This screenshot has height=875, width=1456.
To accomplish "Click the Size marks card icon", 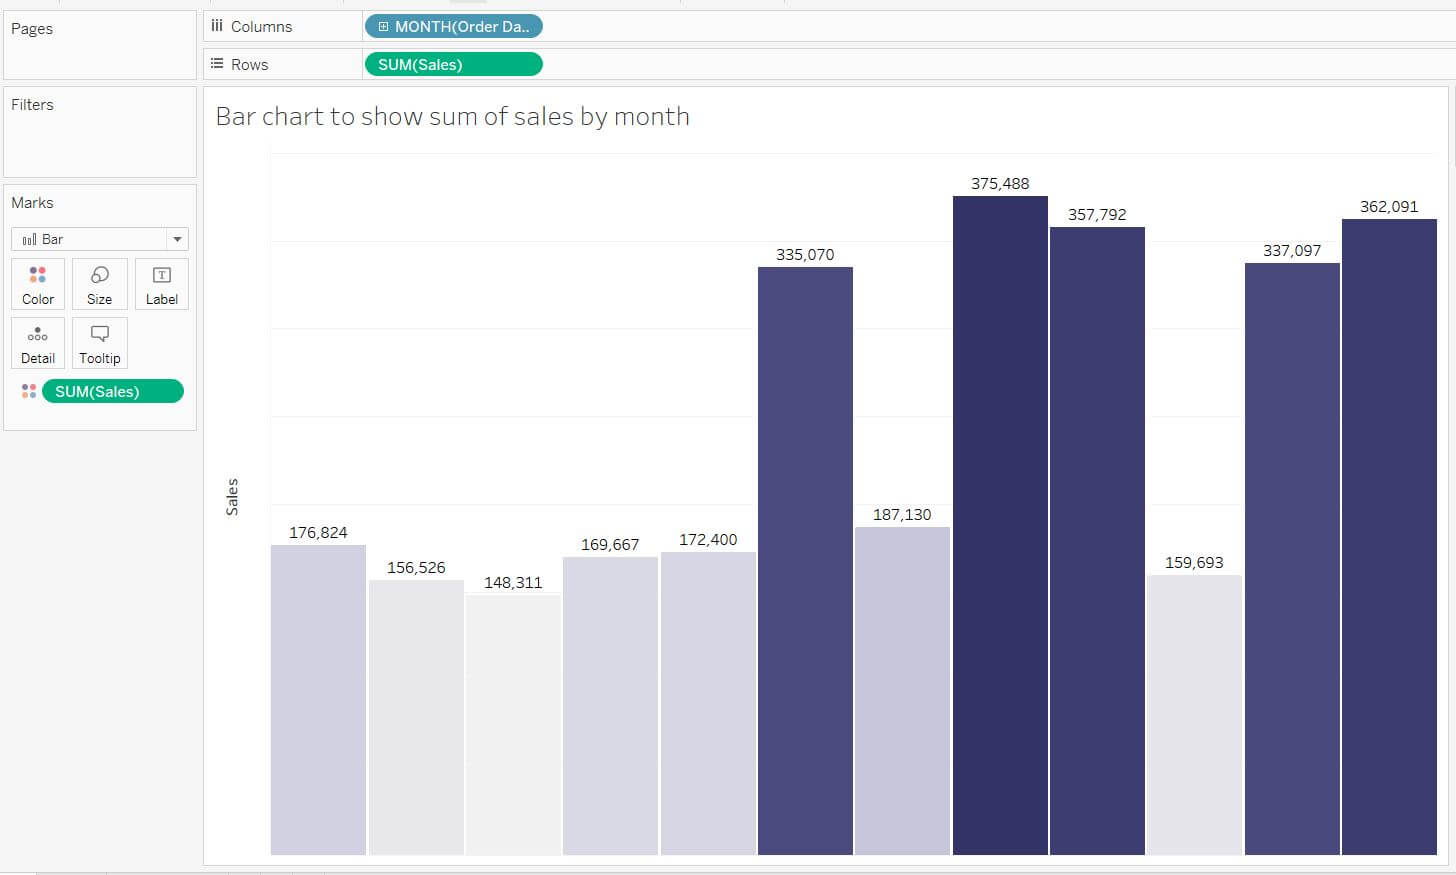I will (x=100, y=275).
